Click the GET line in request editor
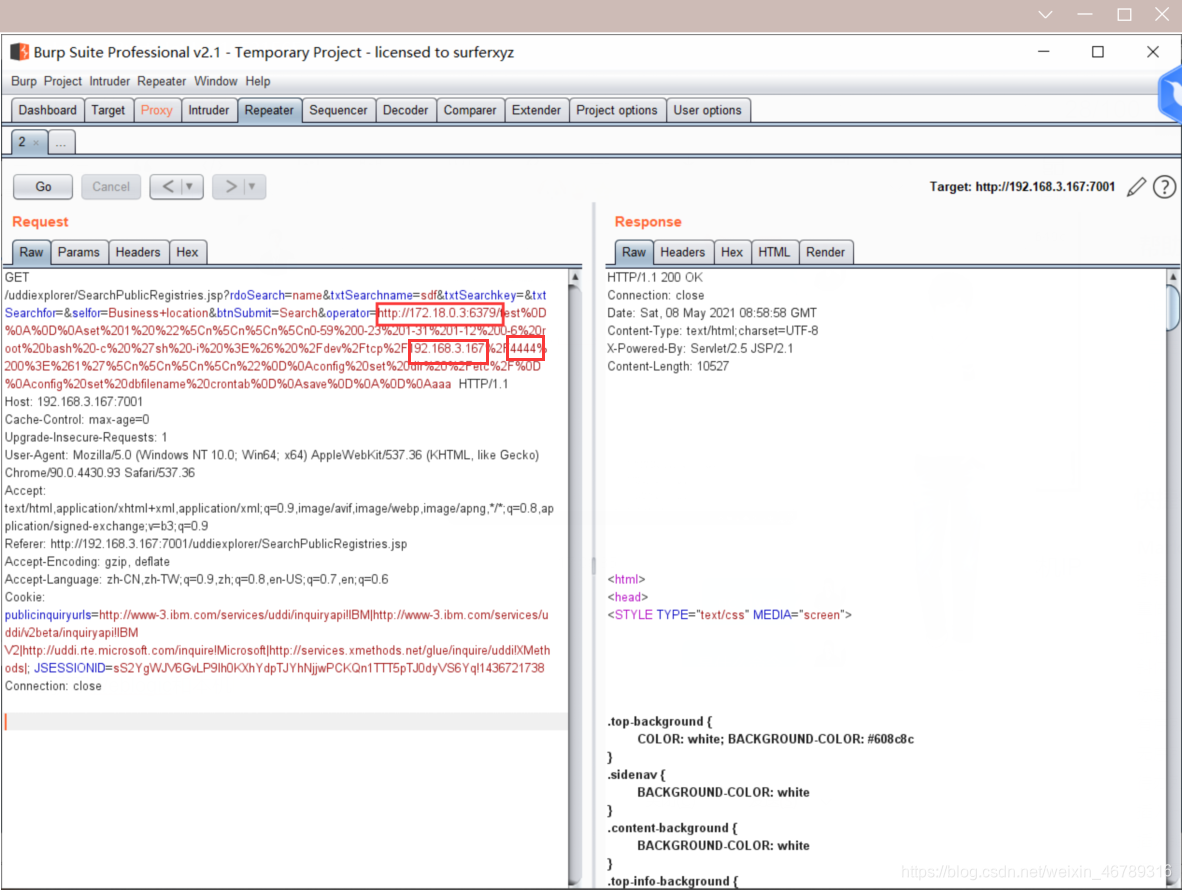This screenshot has height=890, width=1182. pyautogui.click(x=17, y=277)
